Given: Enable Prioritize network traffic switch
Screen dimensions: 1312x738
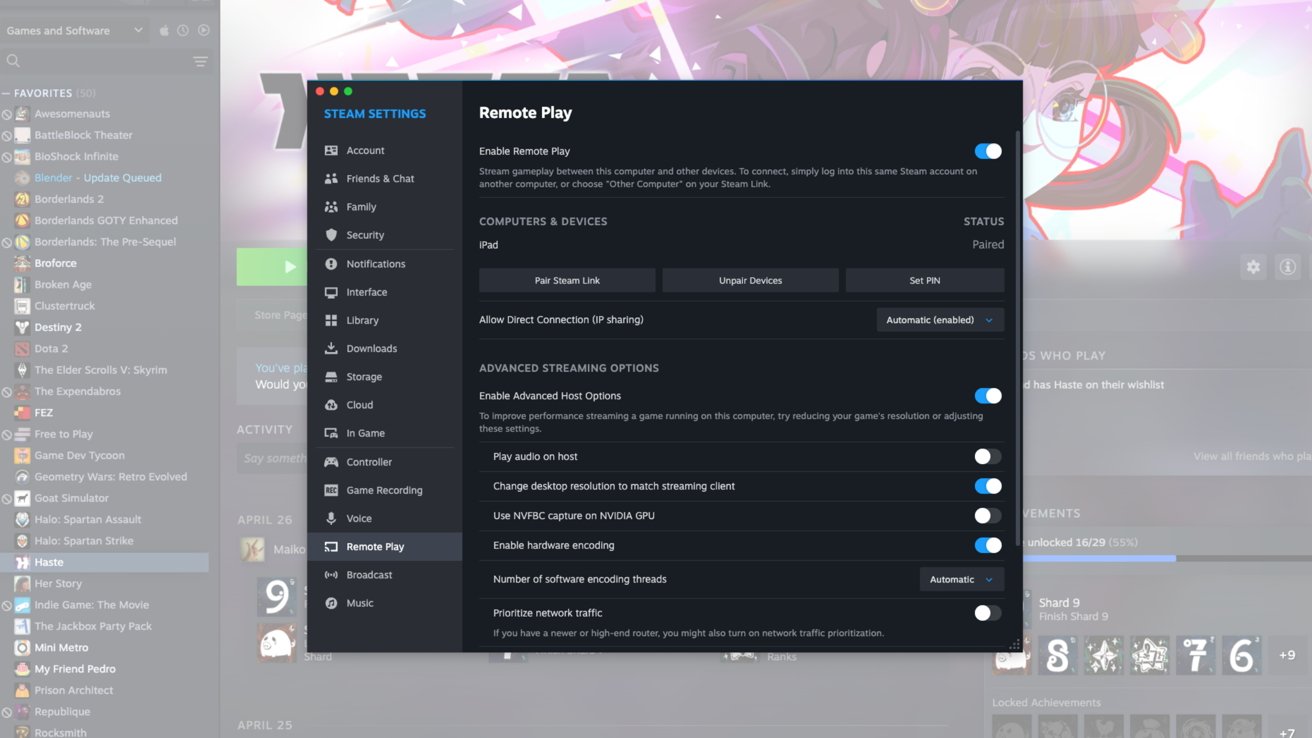Looking at the screenshot, I should [988, 613].
